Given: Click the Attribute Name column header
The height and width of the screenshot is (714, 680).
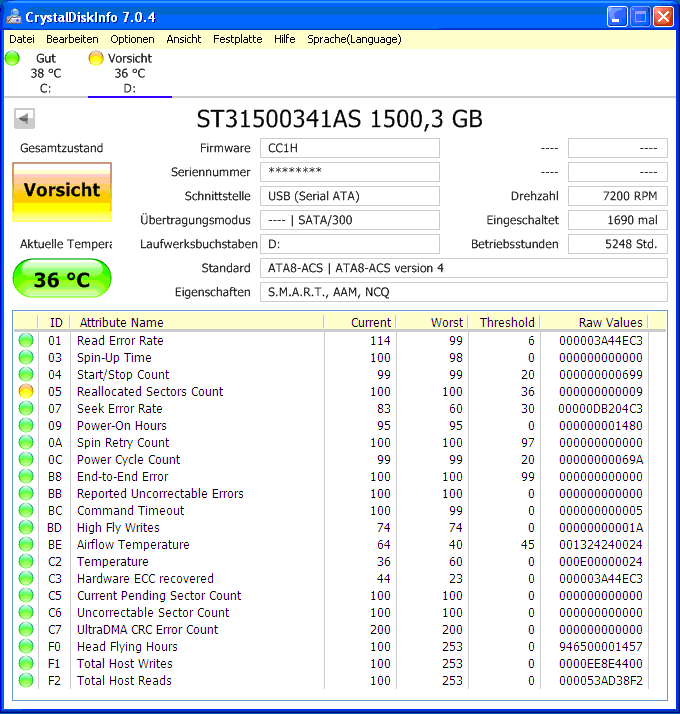Looking at the screenshot, I should tap(197, 322).
